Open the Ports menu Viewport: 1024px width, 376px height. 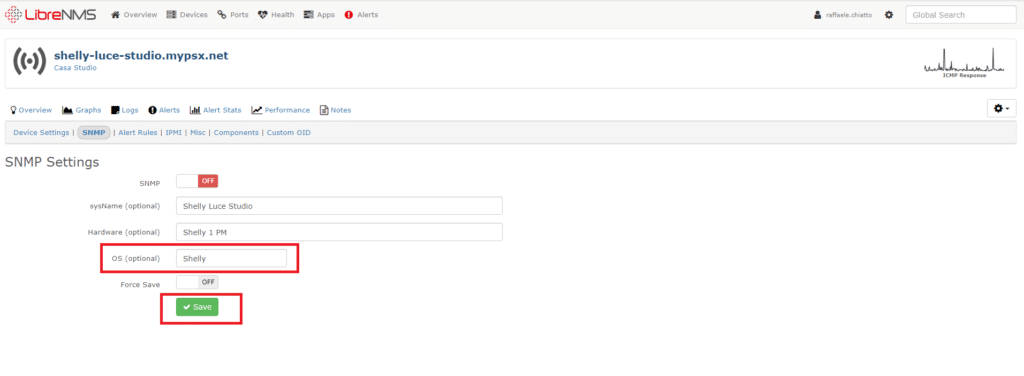232,14
